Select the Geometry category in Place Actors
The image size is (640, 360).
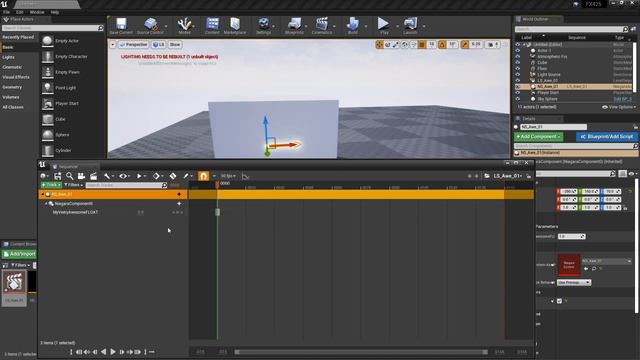click(12, 87)
